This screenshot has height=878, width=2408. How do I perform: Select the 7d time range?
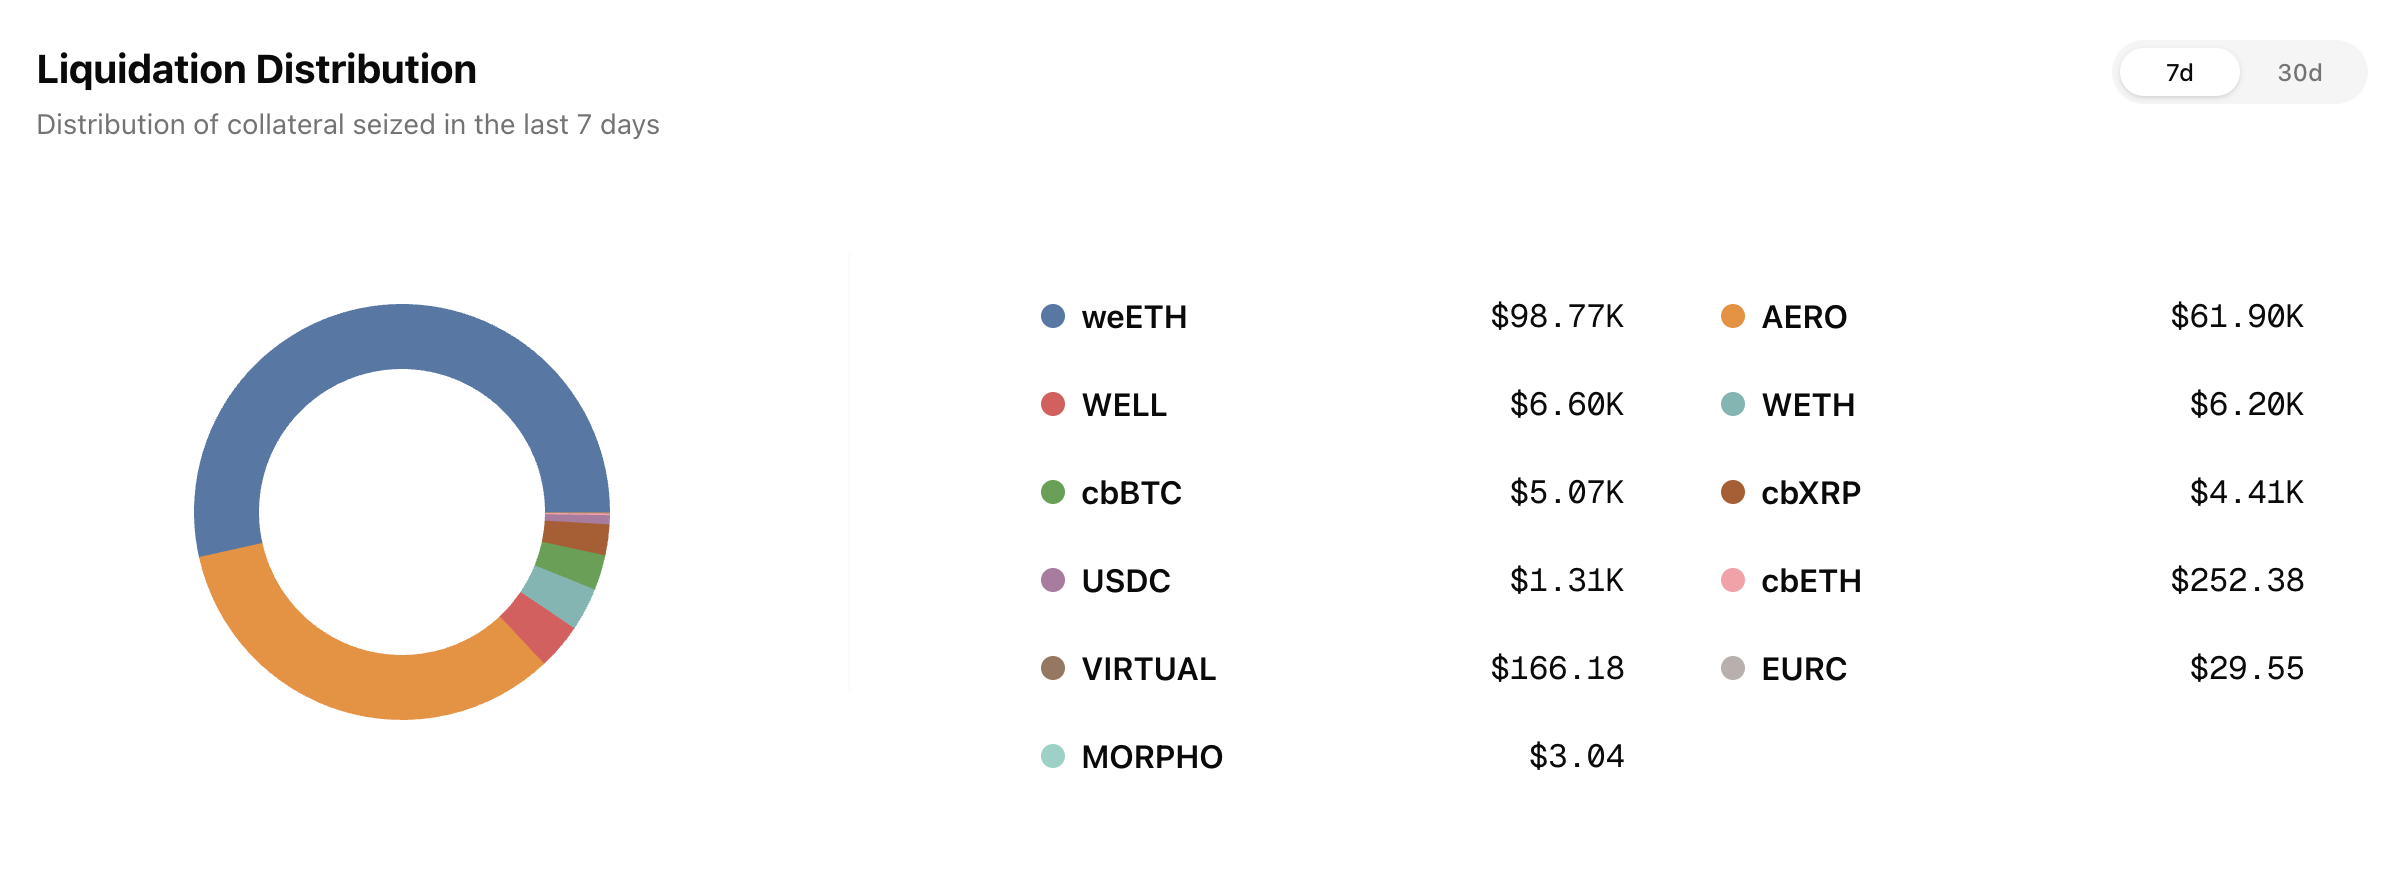click(x=2179, y=73)
